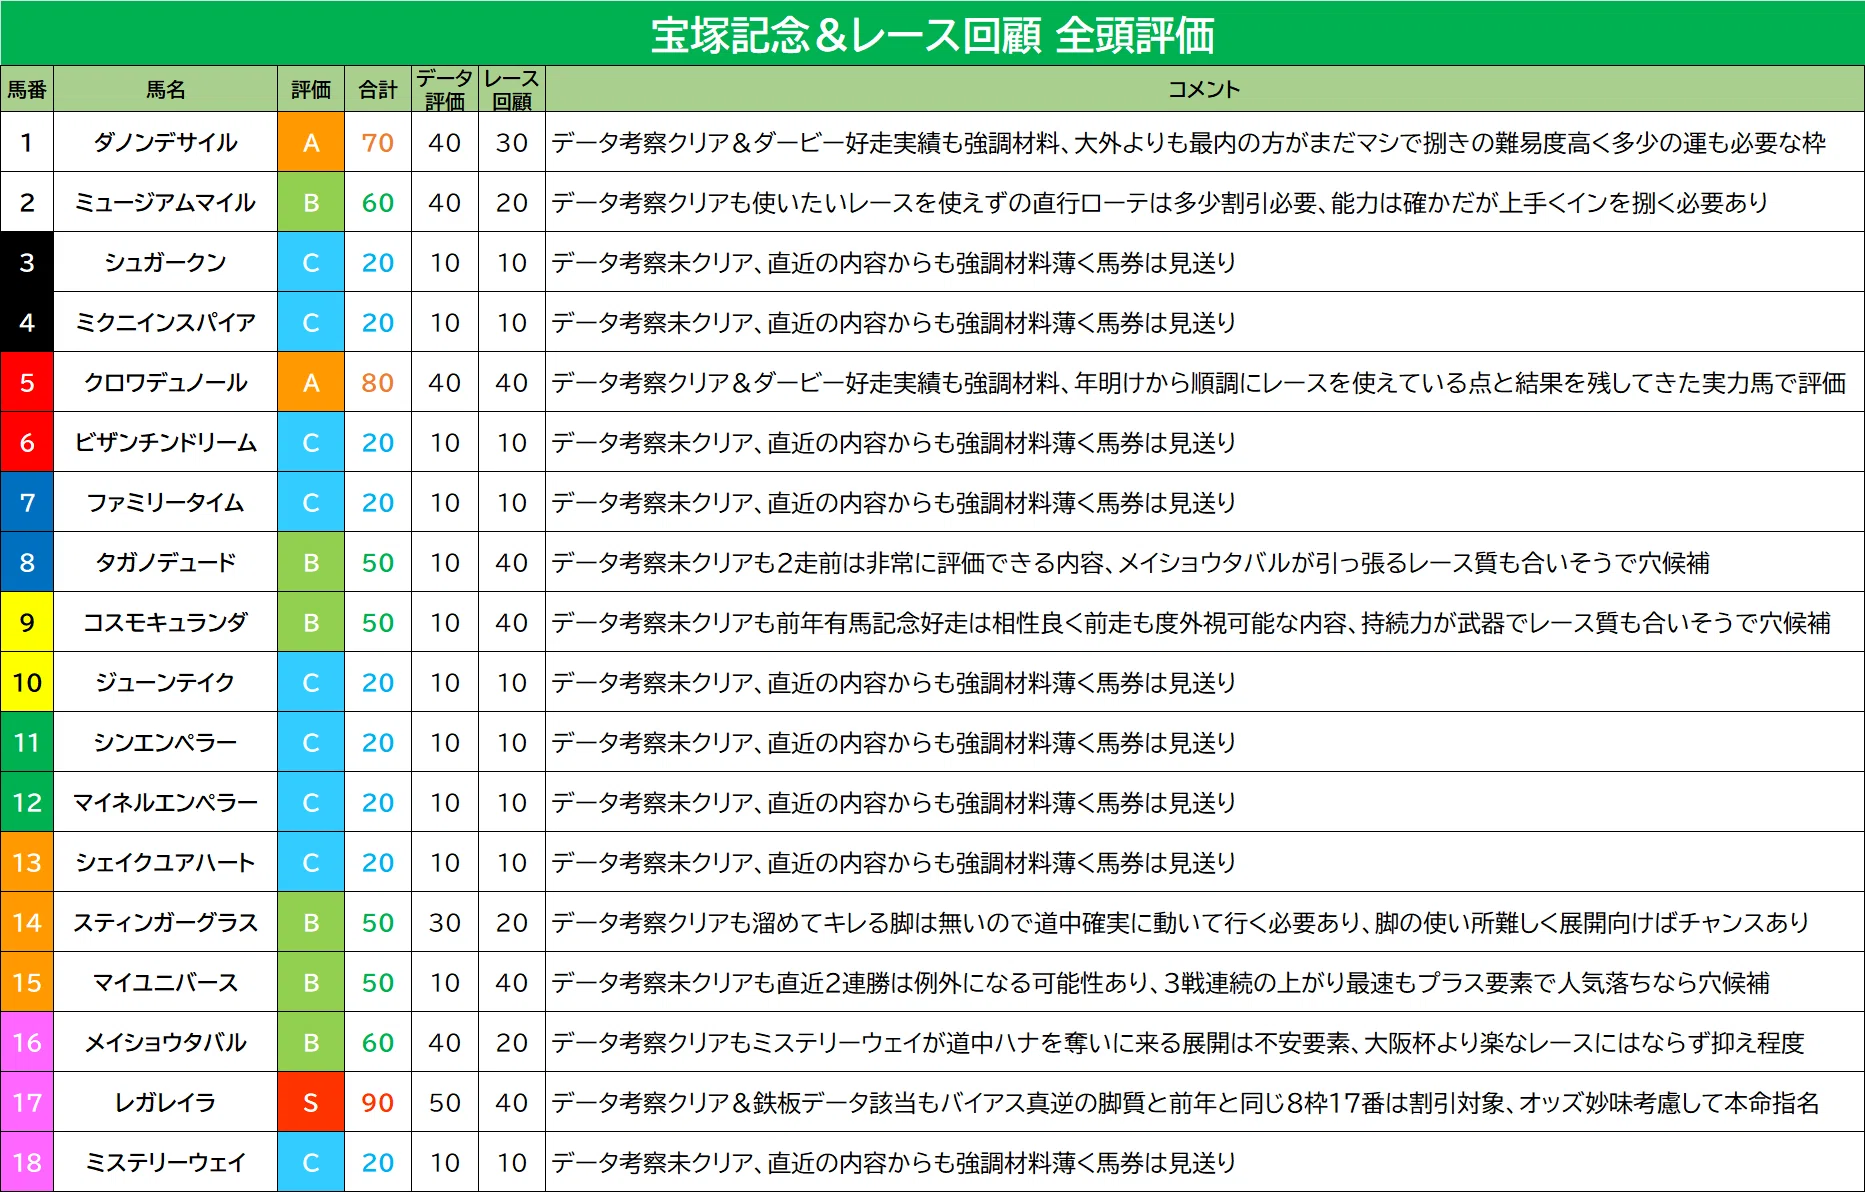Click the 評価 column header
1865x1192 pixels.
(311, 90)
